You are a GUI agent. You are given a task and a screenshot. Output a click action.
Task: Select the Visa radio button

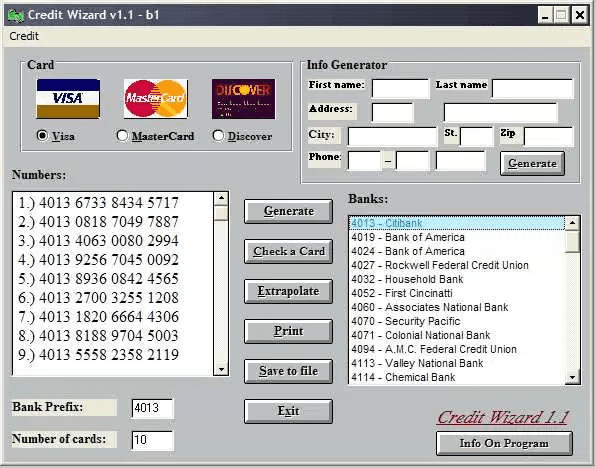pos(42,135)
